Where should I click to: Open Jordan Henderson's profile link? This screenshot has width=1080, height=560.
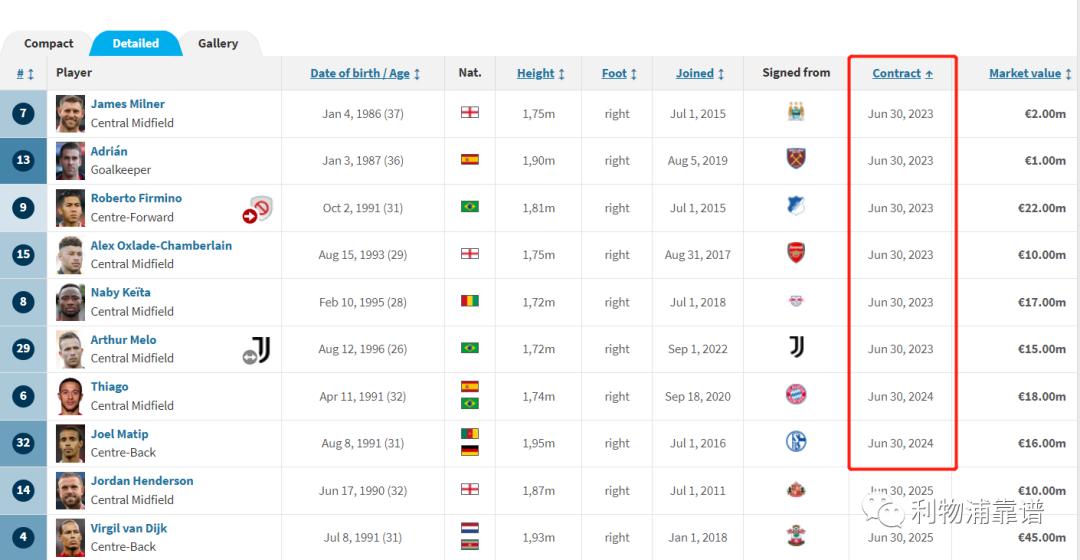click(x=142, y=481)
